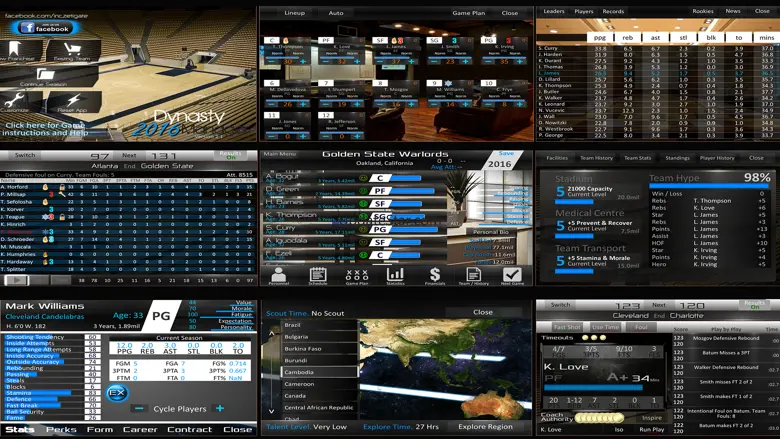Screen dimensions: 780x439
Task: Enable Fast Shot option
Action: click(x=567, y=327)
